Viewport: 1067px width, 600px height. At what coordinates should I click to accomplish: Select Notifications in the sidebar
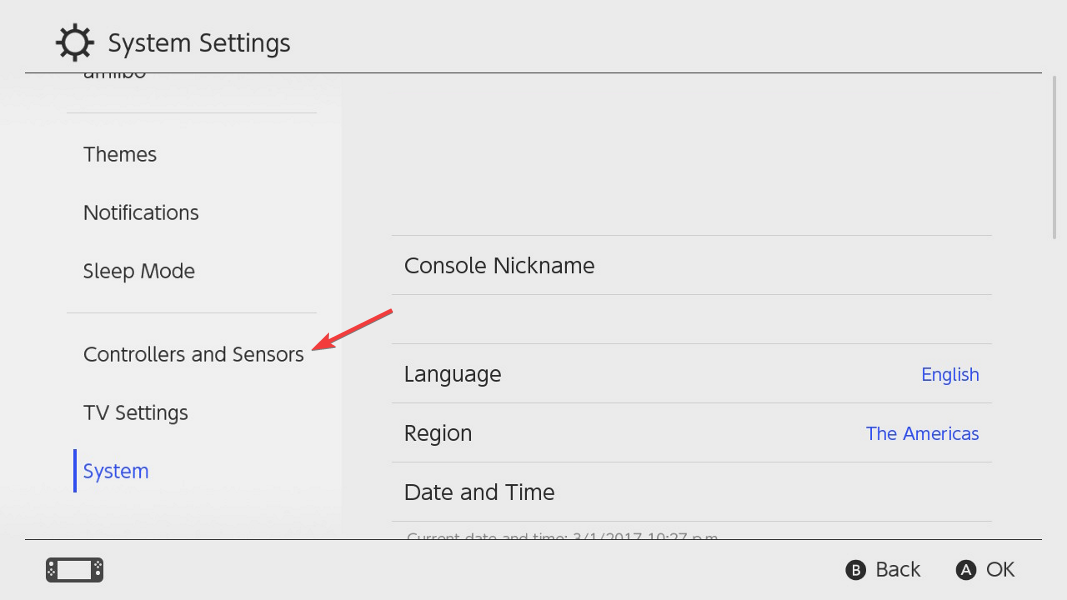(141, 213)
